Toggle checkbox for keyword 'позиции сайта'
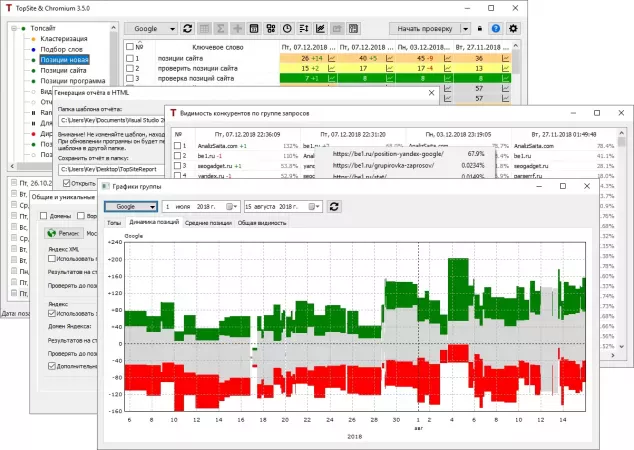The height and width of the screenshot is (450, 634). [x=130, y=58]
